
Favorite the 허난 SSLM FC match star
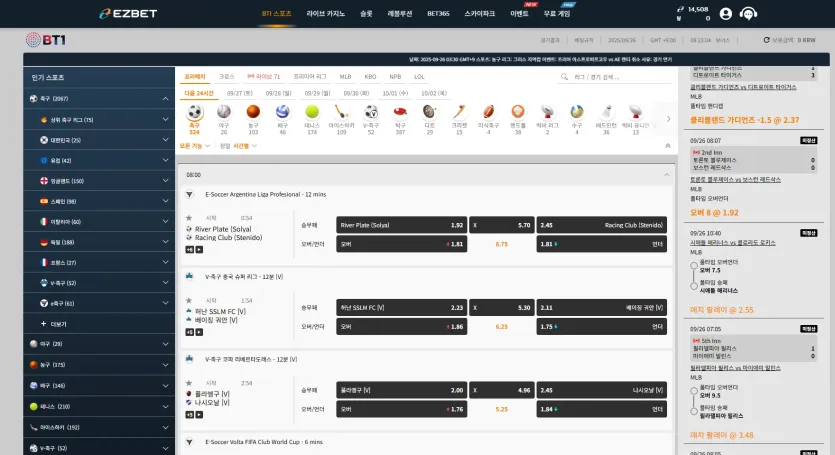click(189, 300)
